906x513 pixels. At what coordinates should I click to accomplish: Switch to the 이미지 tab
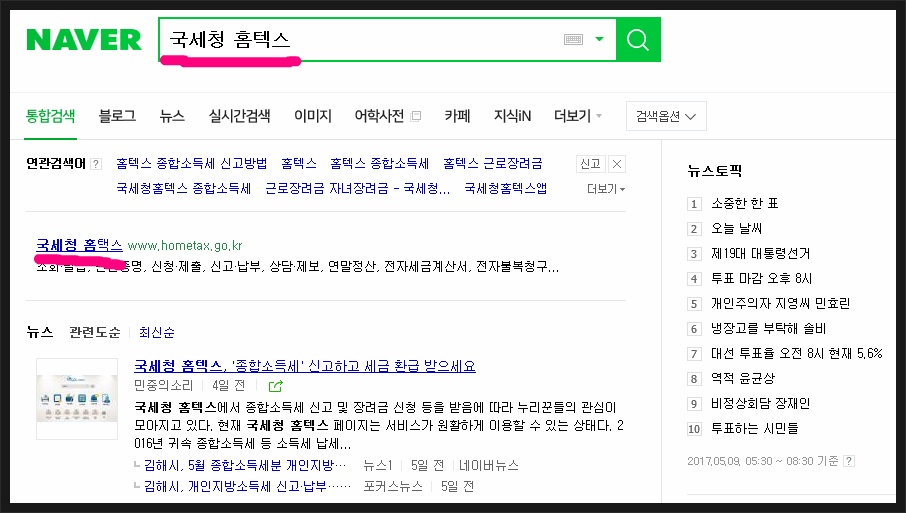coord(312,116)
